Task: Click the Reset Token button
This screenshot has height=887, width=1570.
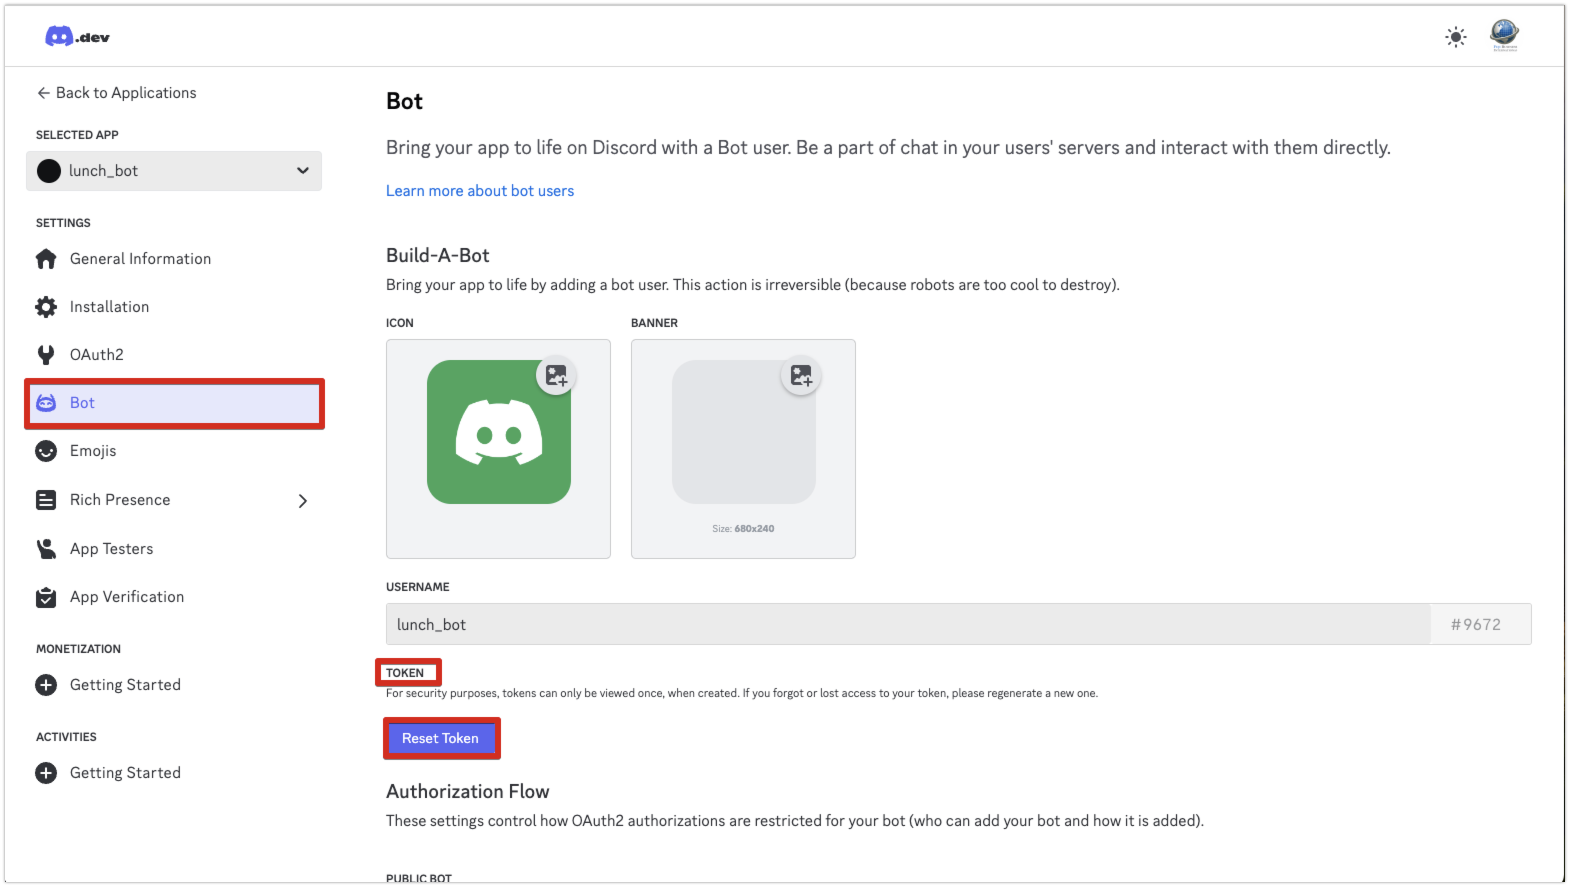Action: 440,738
